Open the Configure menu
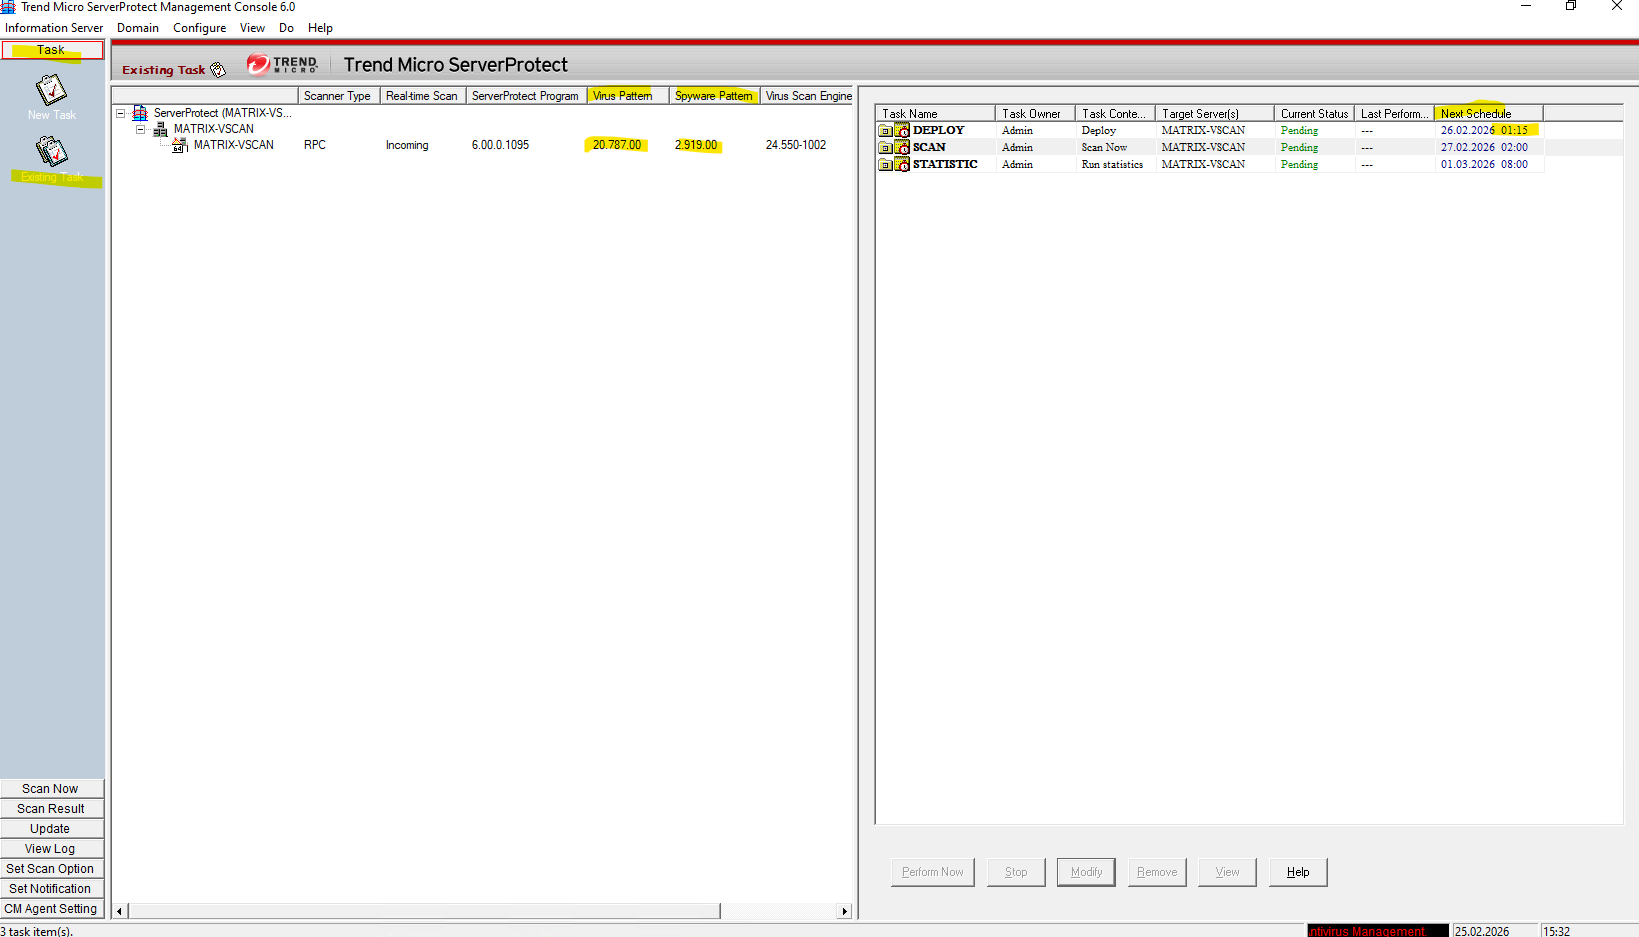Image resolution: width=1639 pixels, height=937 pixels. 199,28
